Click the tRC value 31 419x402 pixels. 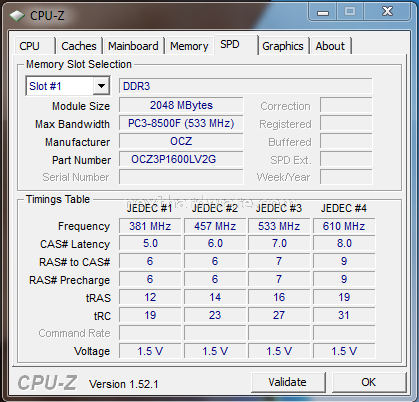click(x=344, y=315)
